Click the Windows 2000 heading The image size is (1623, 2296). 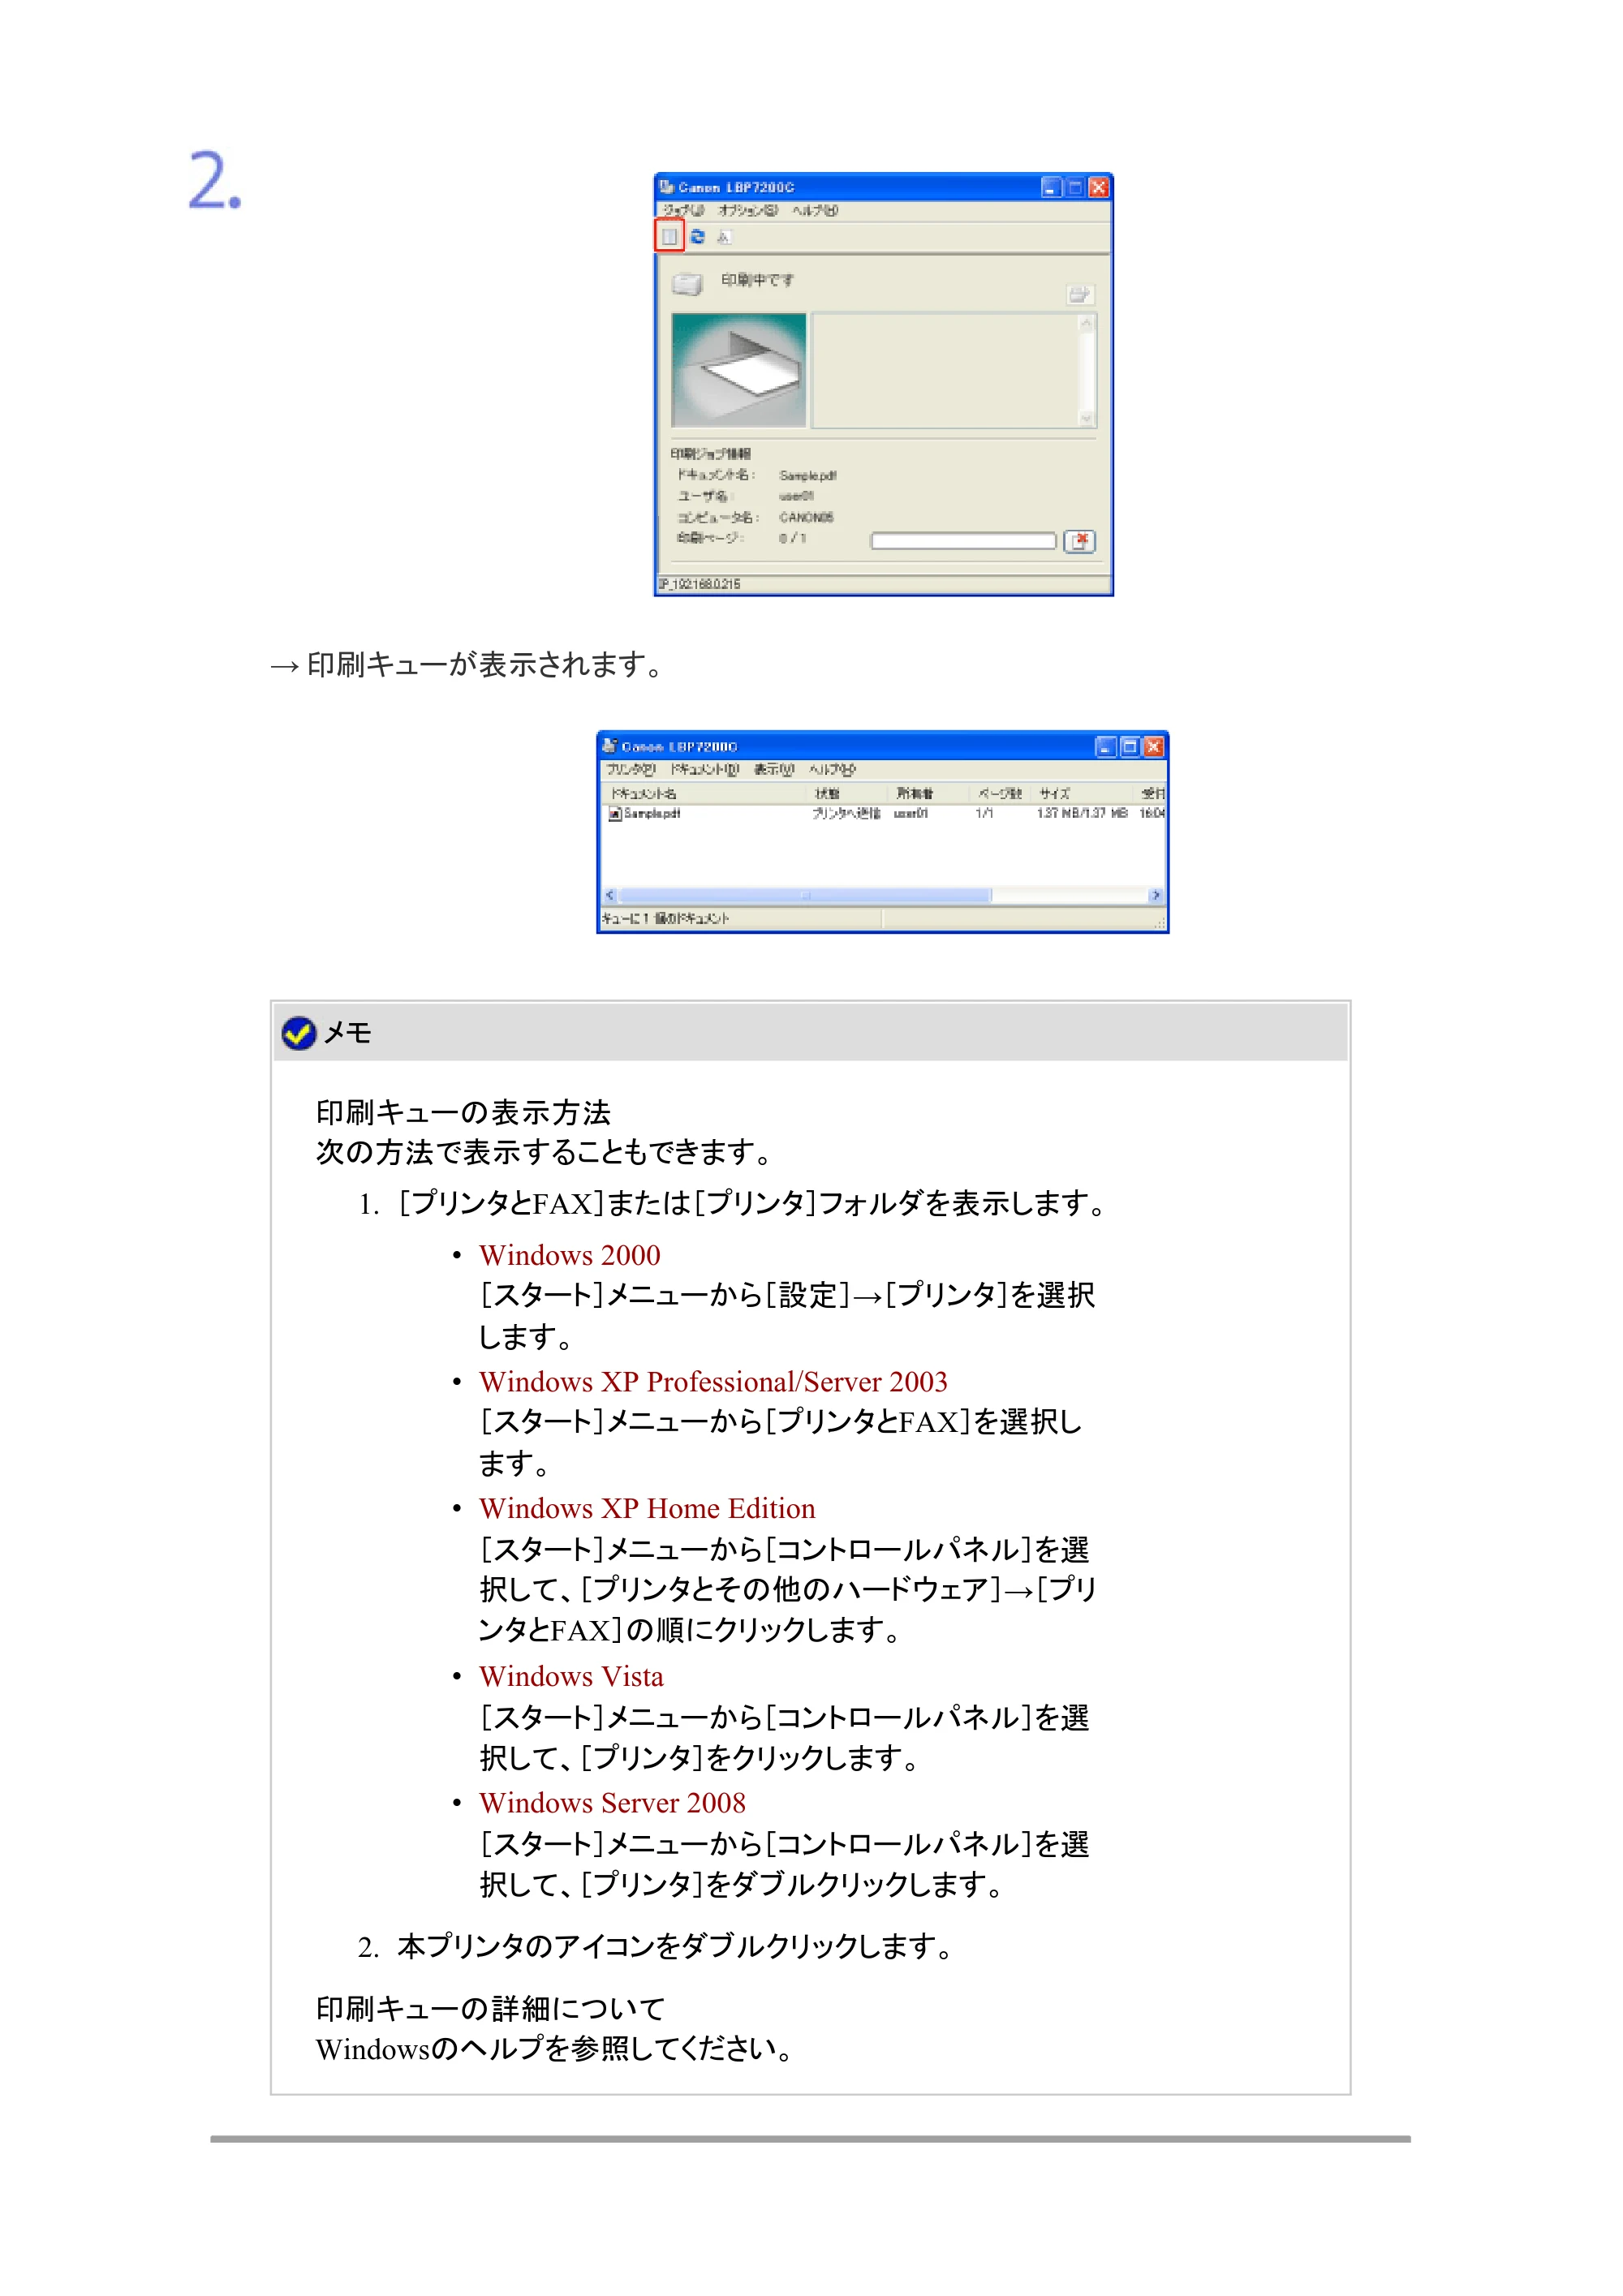[x=570, y=1255]
